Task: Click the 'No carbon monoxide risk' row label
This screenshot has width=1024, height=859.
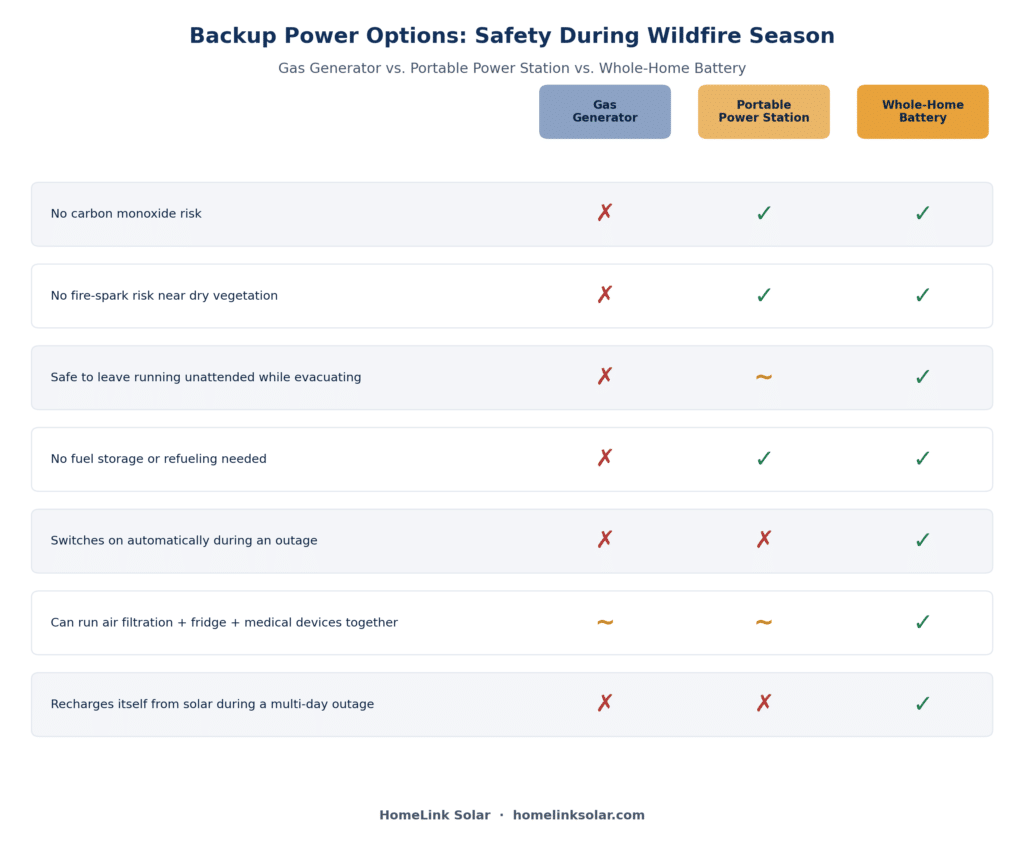Action: click(126, 214)
